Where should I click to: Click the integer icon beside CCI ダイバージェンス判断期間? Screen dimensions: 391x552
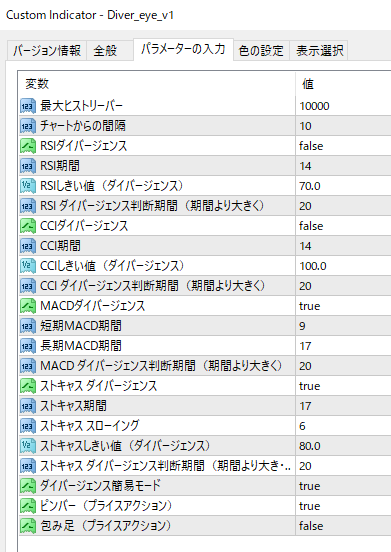pyautogui.click(x=28, y=286)
